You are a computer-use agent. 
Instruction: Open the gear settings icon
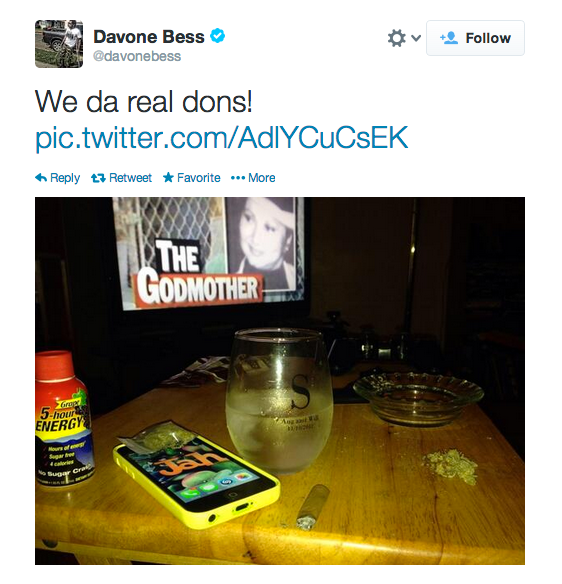396,38
